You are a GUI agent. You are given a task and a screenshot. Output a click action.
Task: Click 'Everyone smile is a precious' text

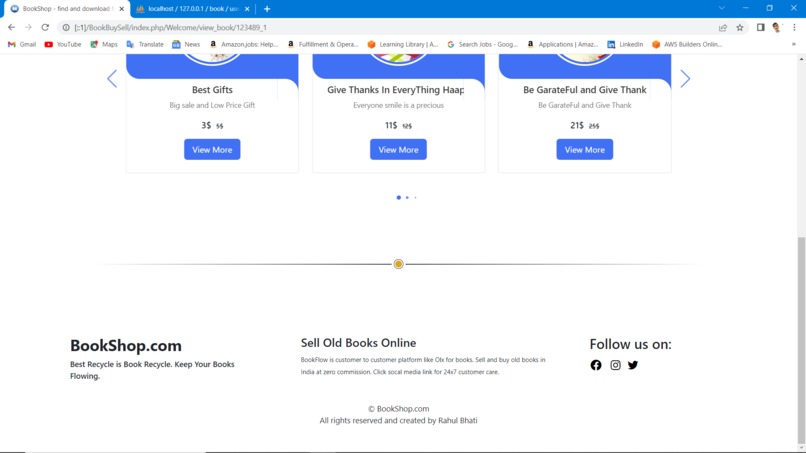[x=398, y=105]
